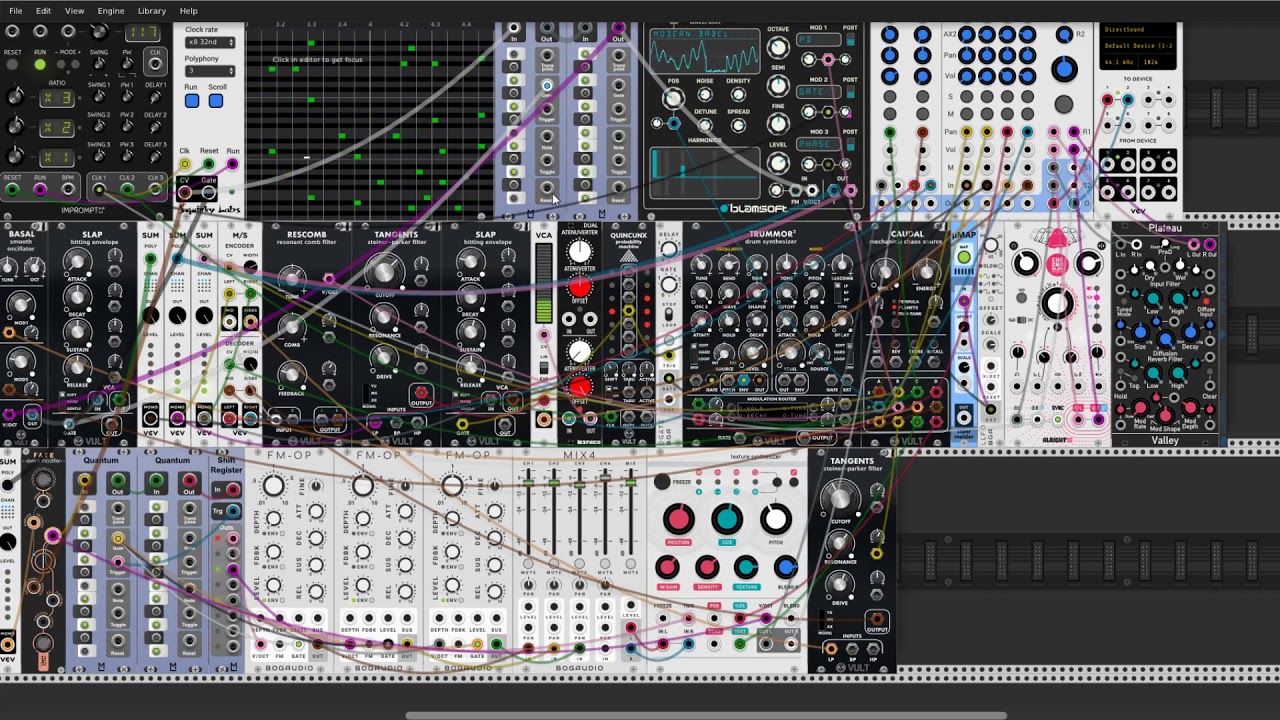Click the LEVEL knob on Blamsoft oscillator
The height and width of the screenshot is (720, 1280).
(778, 162)
